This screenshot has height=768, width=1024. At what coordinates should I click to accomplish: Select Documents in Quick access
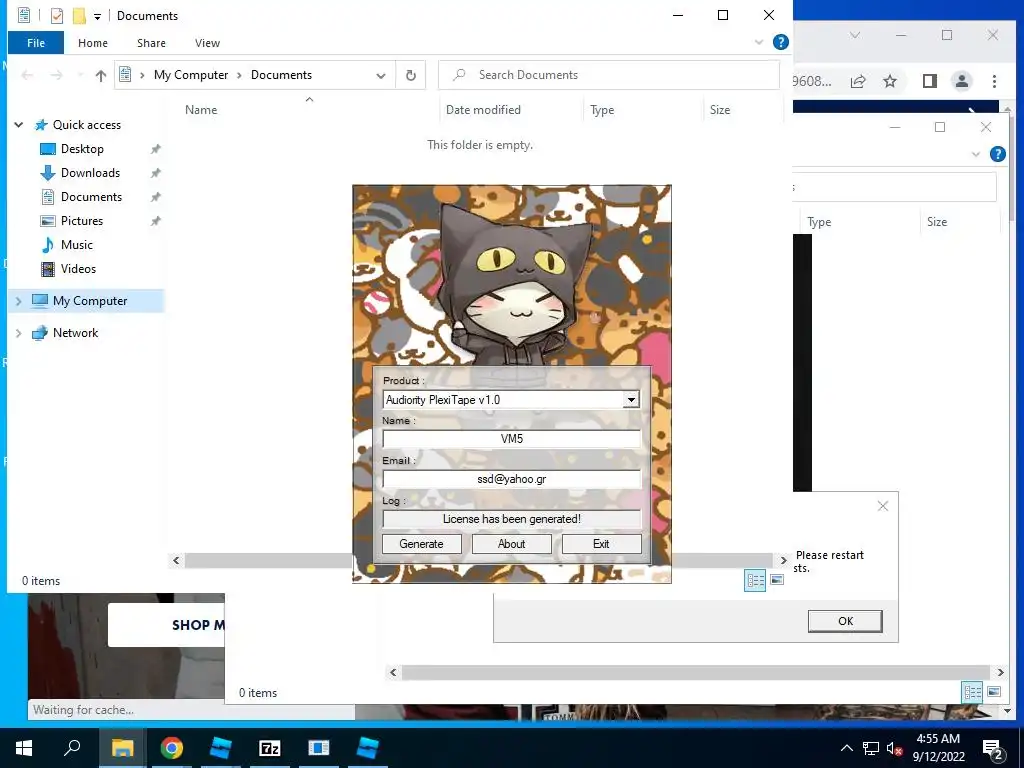click(x=91, y=197)
